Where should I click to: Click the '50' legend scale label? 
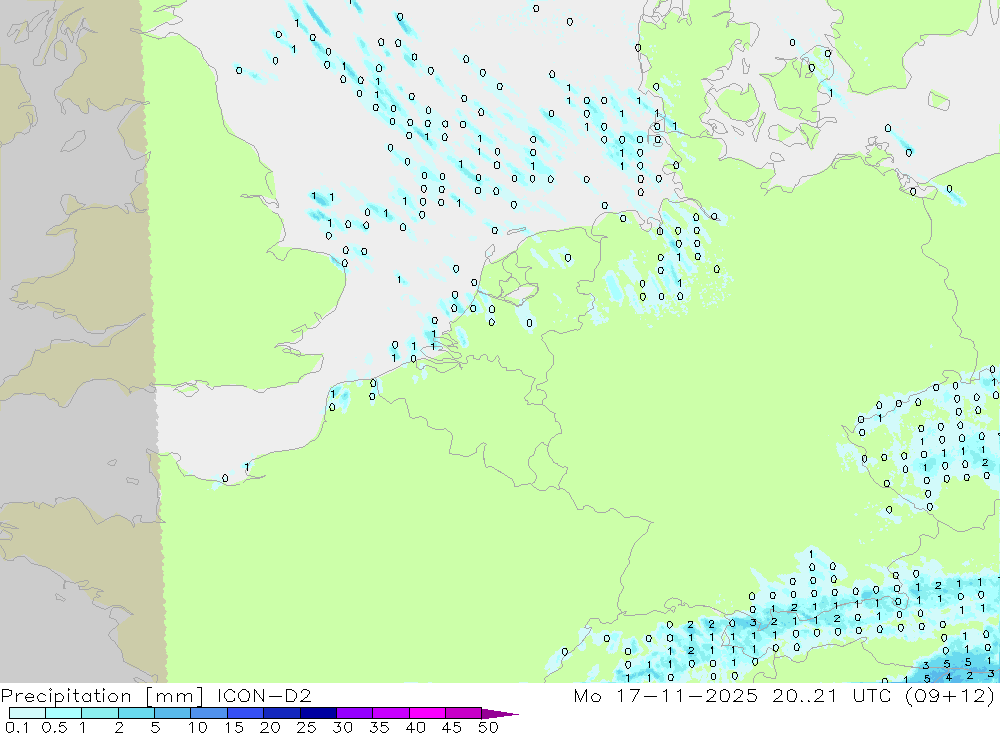[x=488, y=727]
